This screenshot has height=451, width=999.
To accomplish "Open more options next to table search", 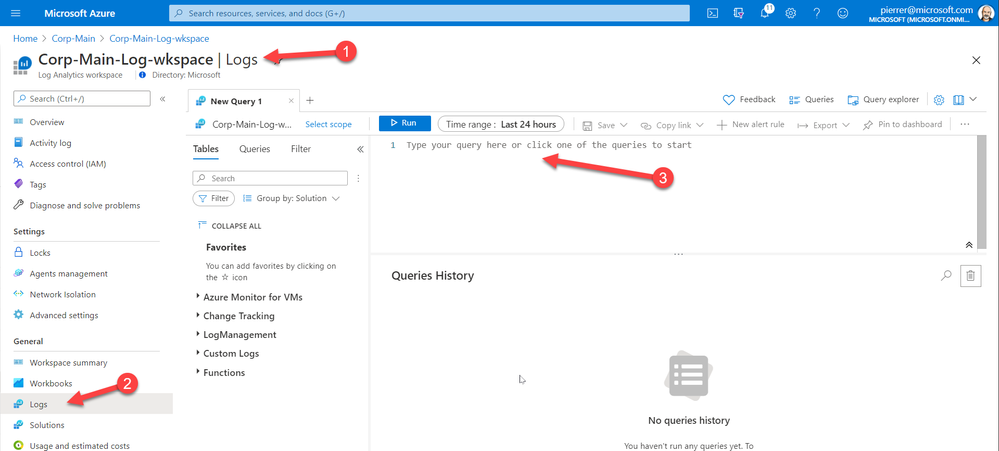I will (x=358, y=178).
